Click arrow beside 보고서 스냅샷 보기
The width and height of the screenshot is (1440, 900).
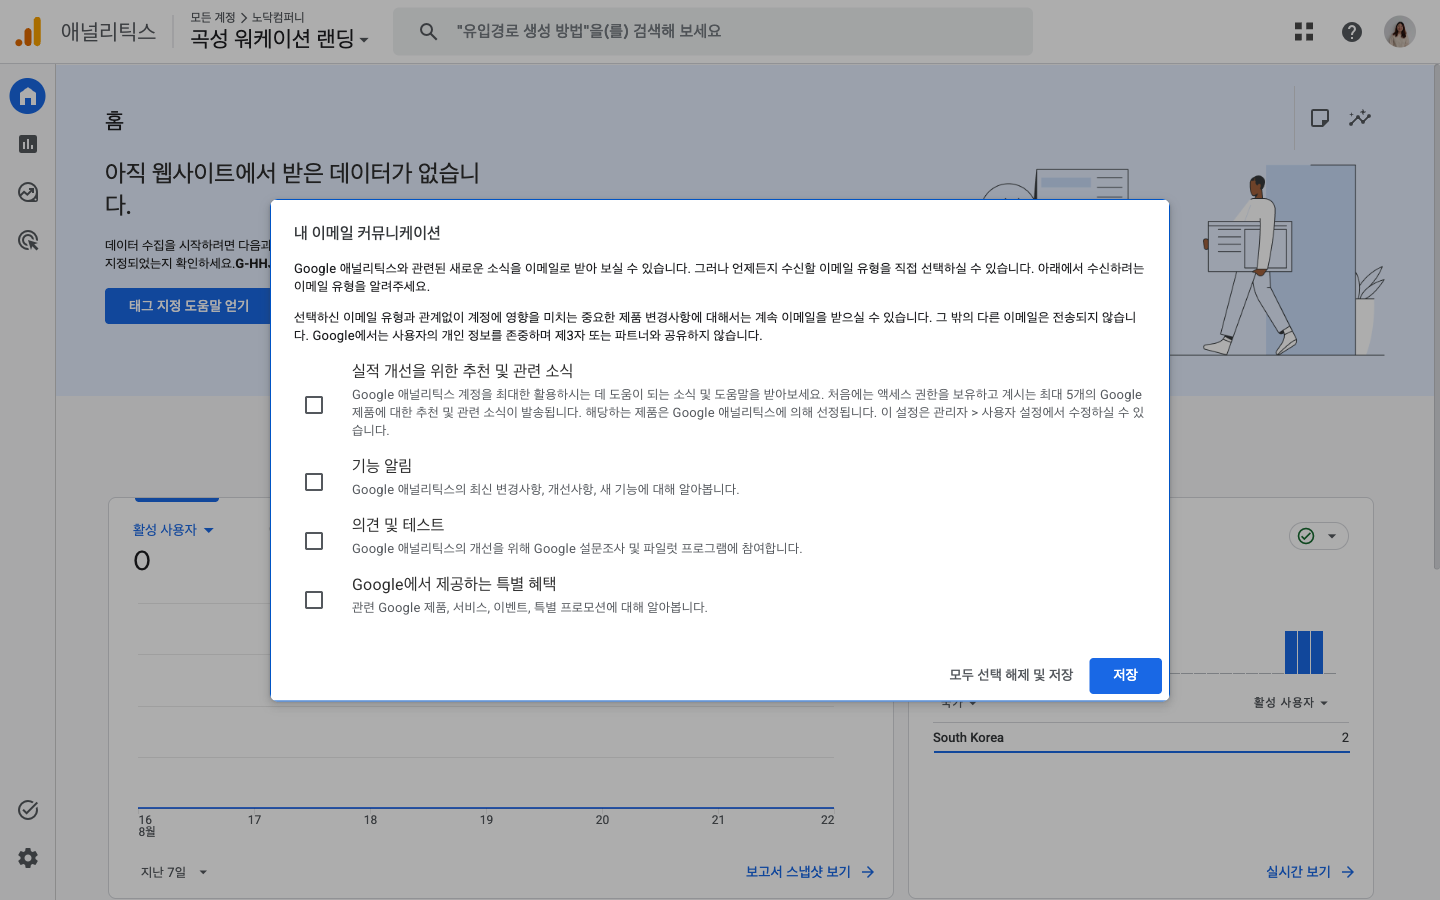tap(868, 872)
